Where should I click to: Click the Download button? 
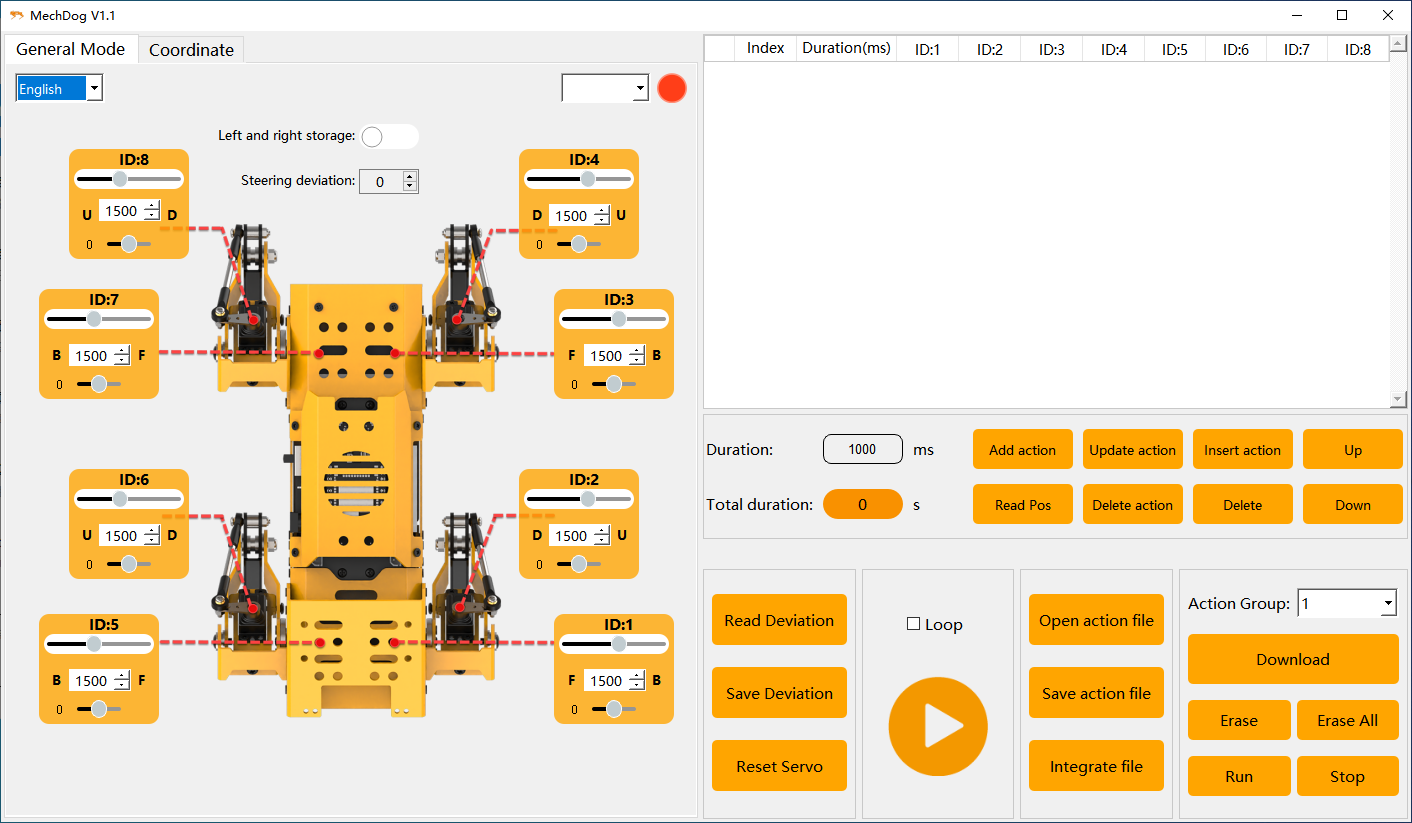point(1292,659)
